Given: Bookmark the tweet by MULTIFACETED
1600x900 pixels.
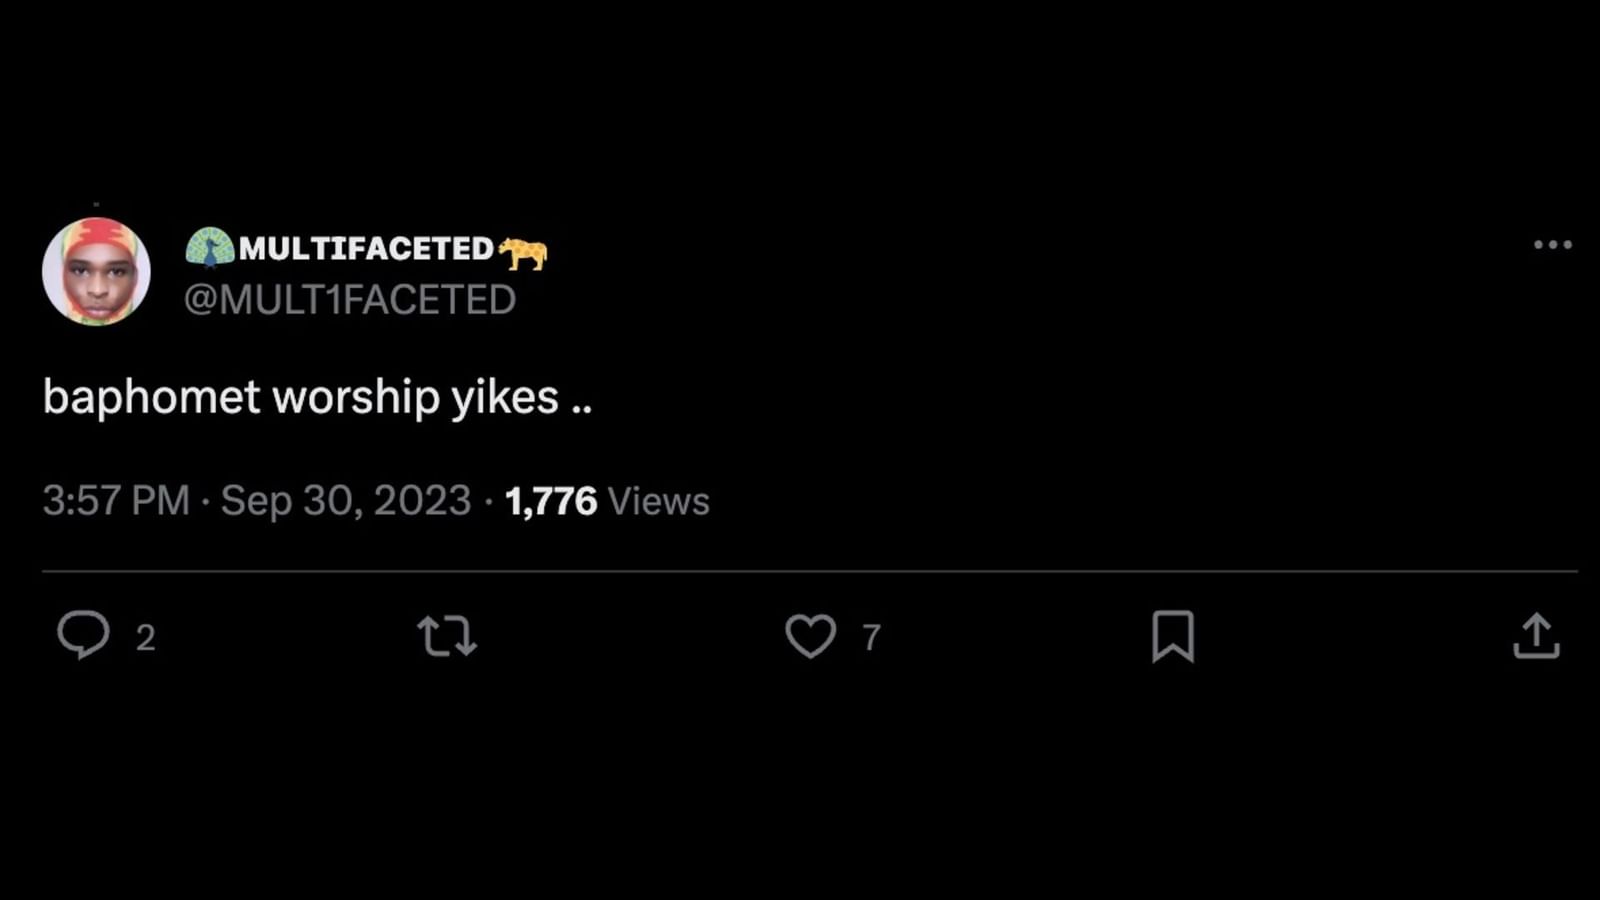Looking at the screenshot, I should click(1173, 636).
